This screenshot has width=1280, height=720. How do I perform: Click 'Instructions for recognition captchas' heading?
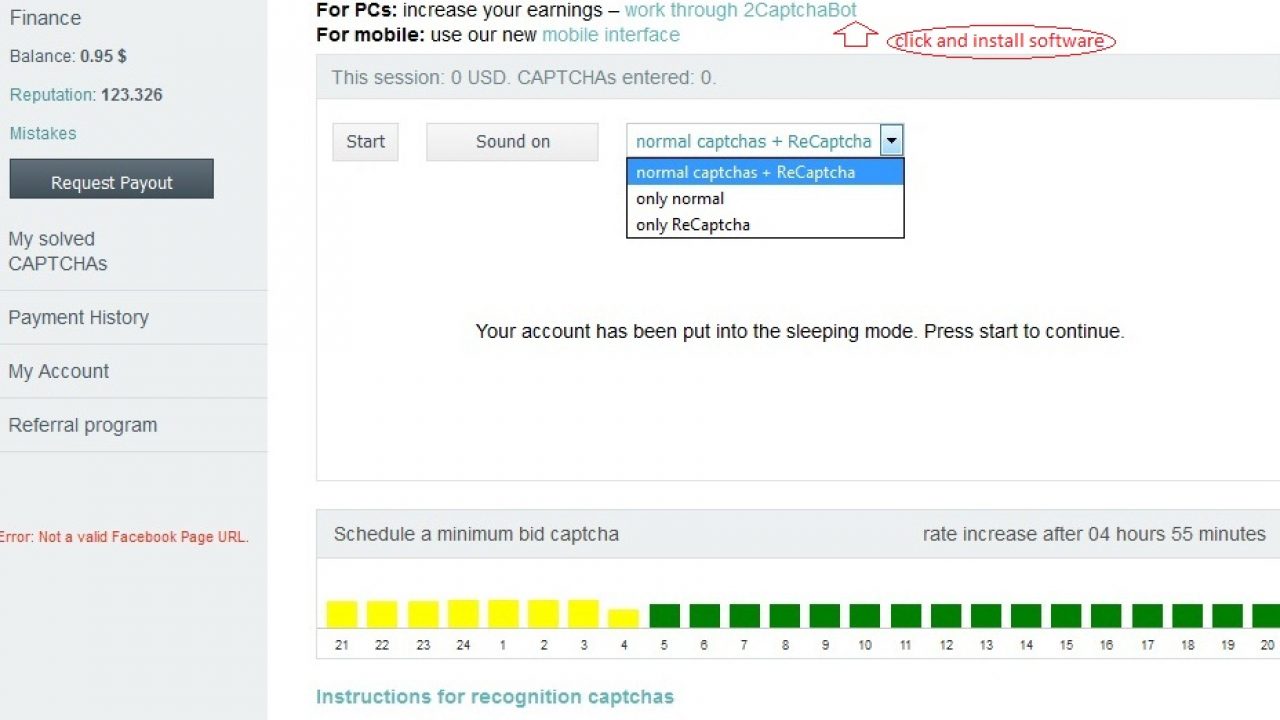pos(494,697)
